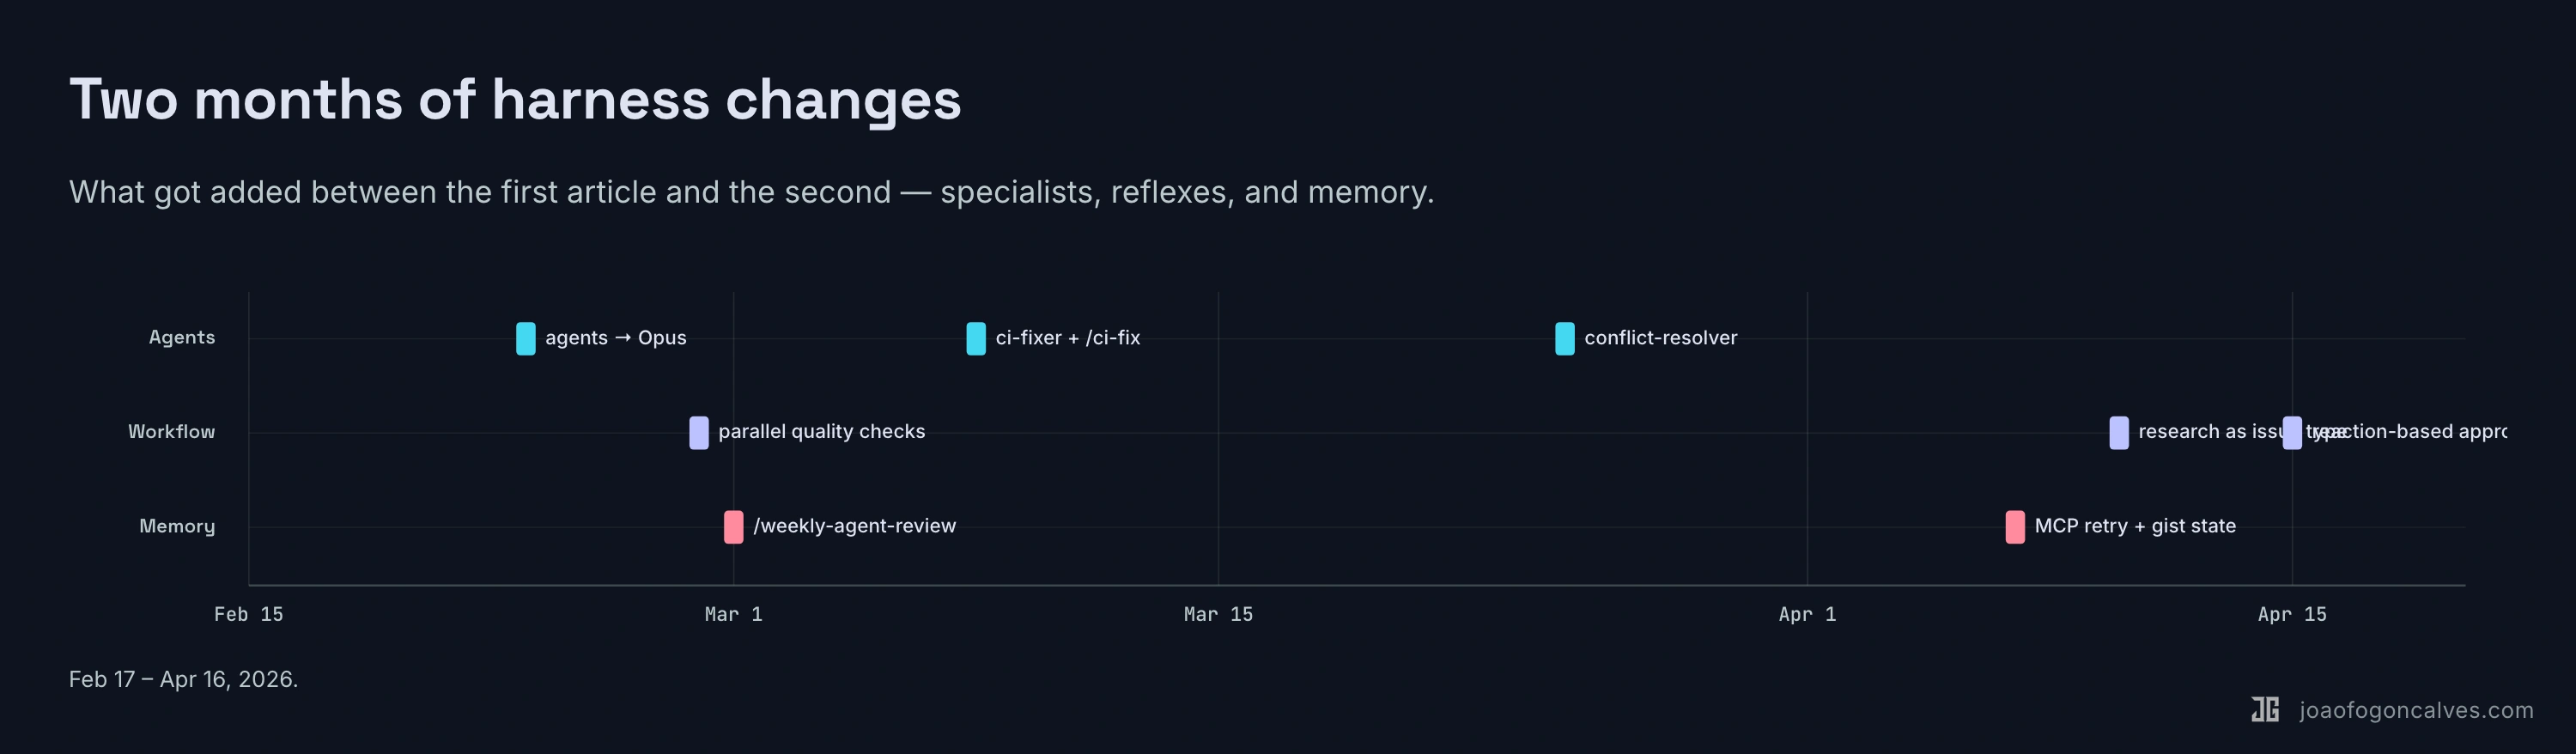Screen dimensions: 2576x754
Task: Click the Apr 15 axis label
Action: click(x=2292, y=614)
